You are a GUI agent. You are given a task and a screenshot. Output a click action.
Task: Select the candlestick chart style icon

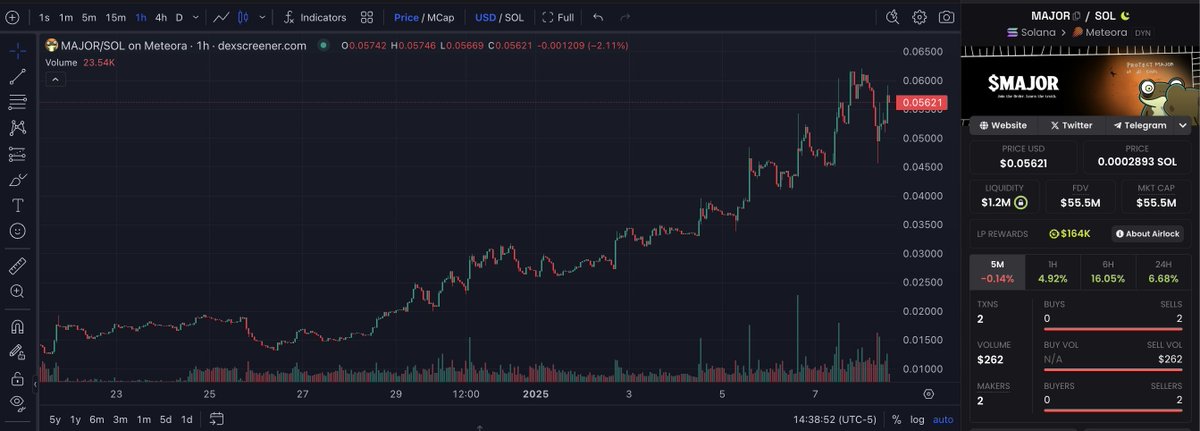tap(243, 17)
